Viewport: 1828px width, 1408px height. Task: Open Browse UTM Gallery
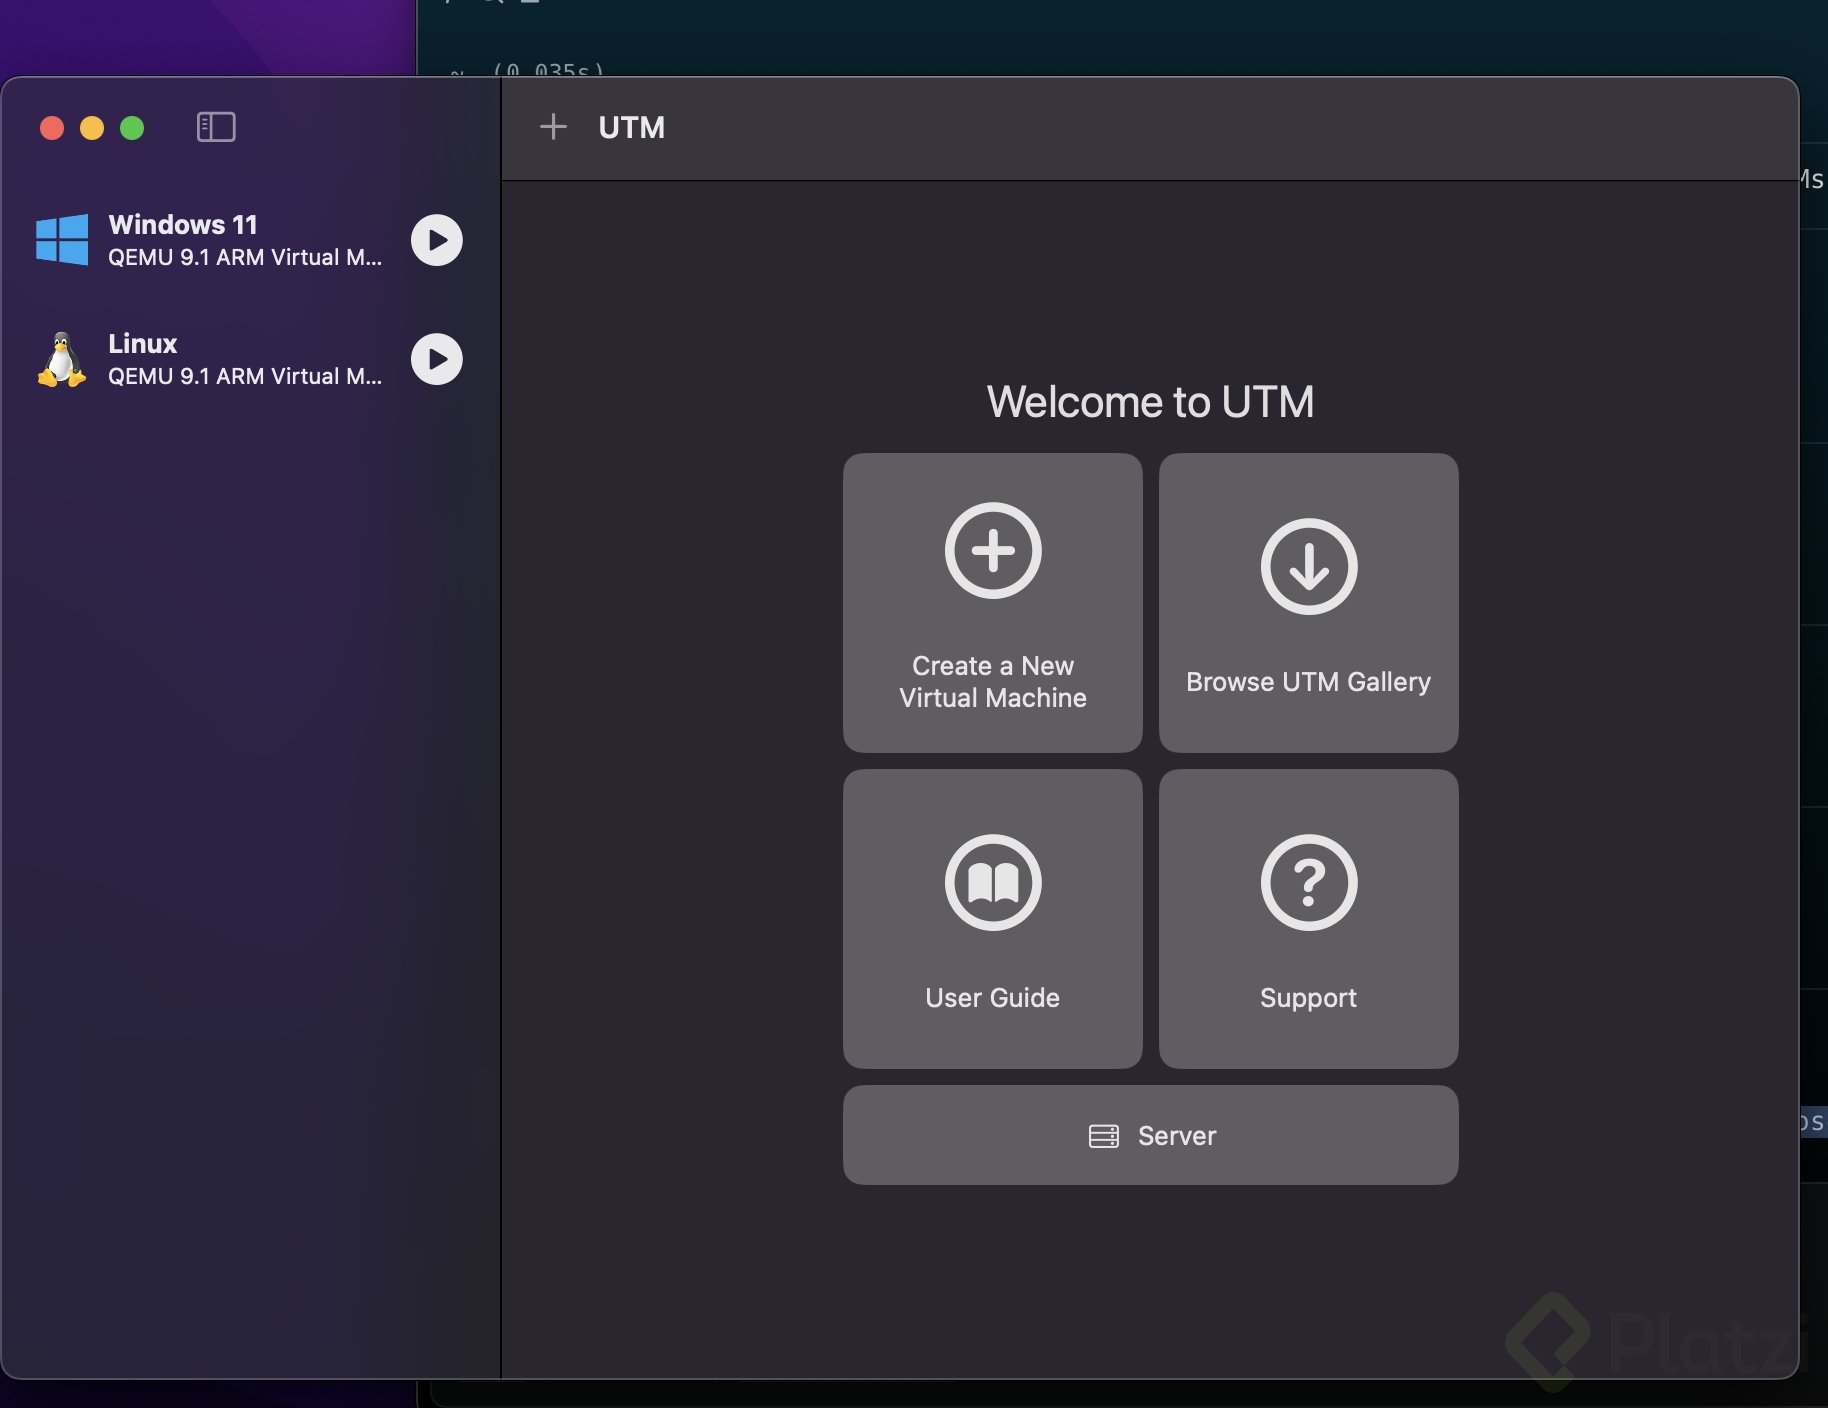tap(1309, 603)
